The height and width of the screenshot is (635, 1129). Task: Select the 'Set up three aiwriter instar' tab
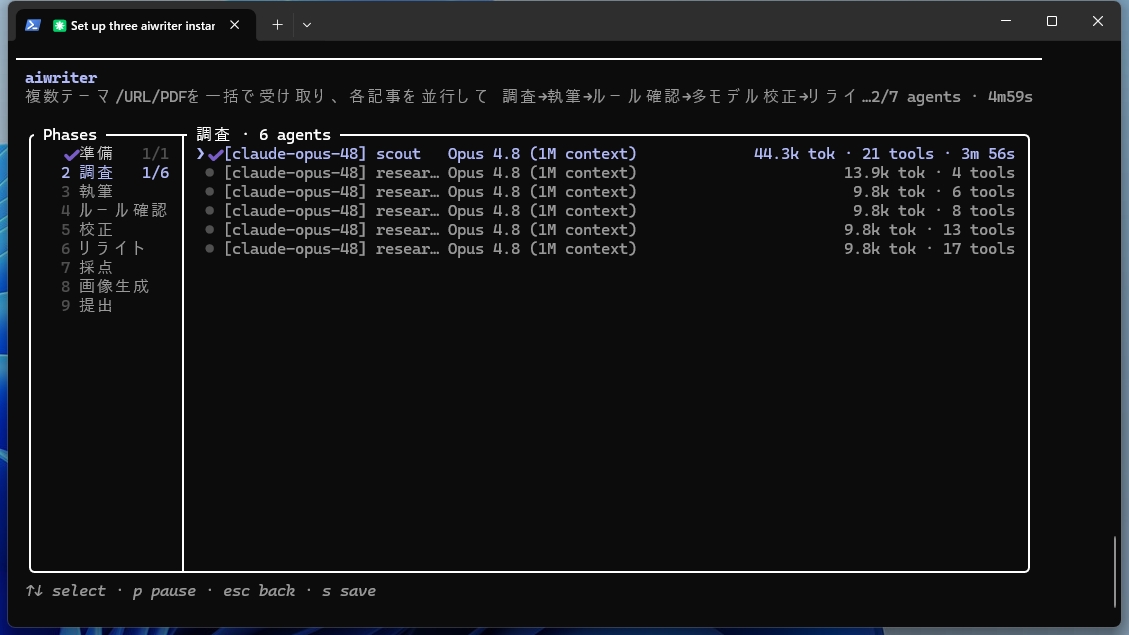[x=136, y=25]
